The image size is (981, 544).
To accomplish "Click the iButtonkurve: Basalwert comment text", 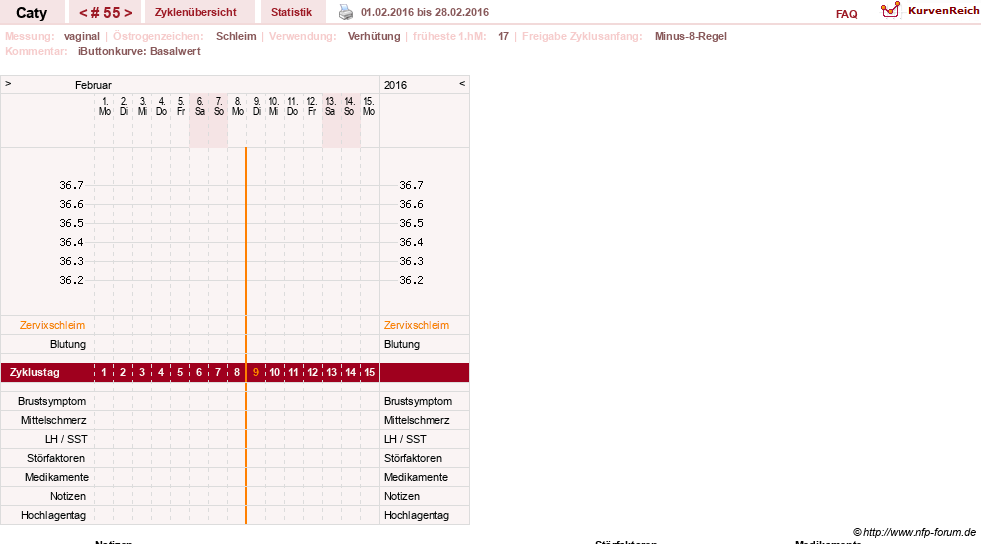I will pyautogui.click(x=139, y=51).
